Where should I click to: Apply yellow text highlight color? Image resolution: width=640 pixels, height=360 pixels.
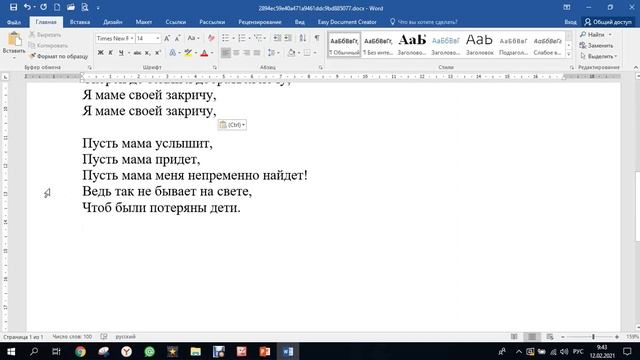click(x=188, y=53)
